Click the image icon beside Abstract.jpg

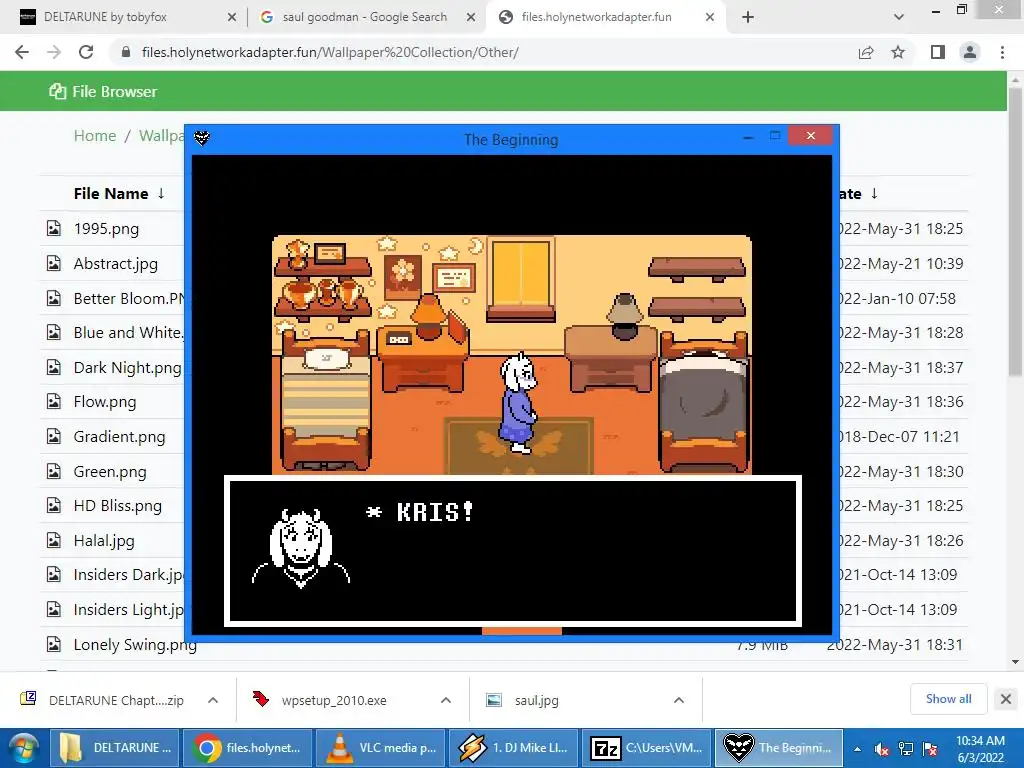coord(54,263)
